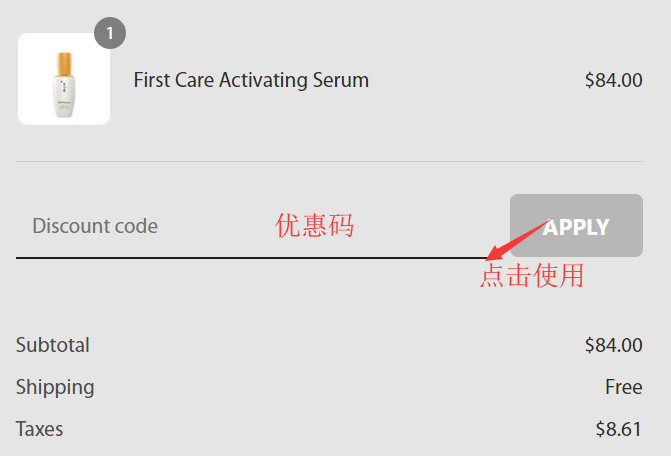Click the Shipping label
671x456 pixels.
tap(55, 387)
